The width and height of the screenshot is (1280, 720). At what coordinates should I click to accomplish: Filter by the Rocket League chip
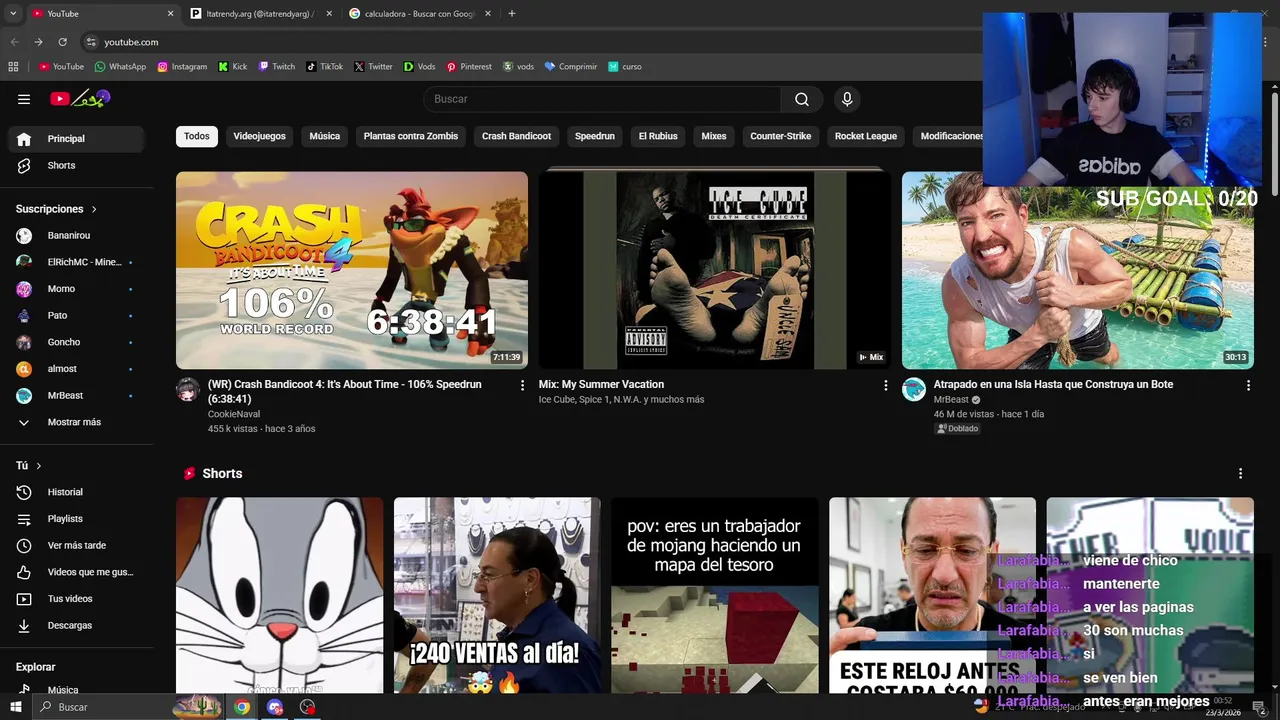coord(866,136)
